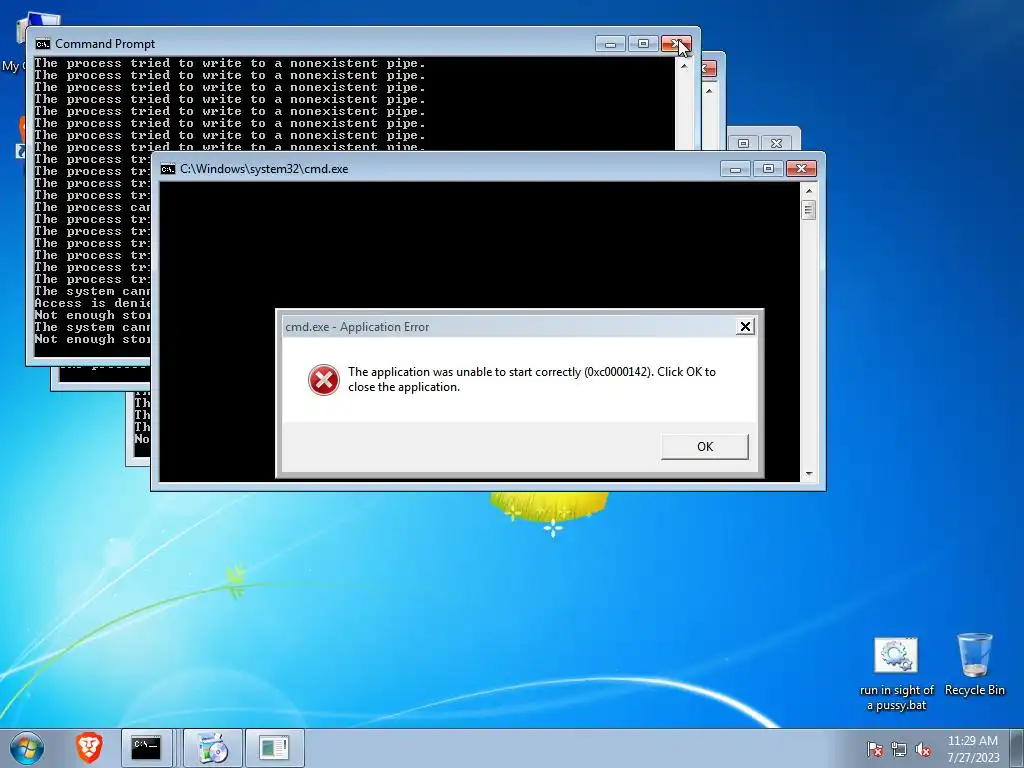
Task: Minimize the Command Prompt window
Action: tap(611, 44)
